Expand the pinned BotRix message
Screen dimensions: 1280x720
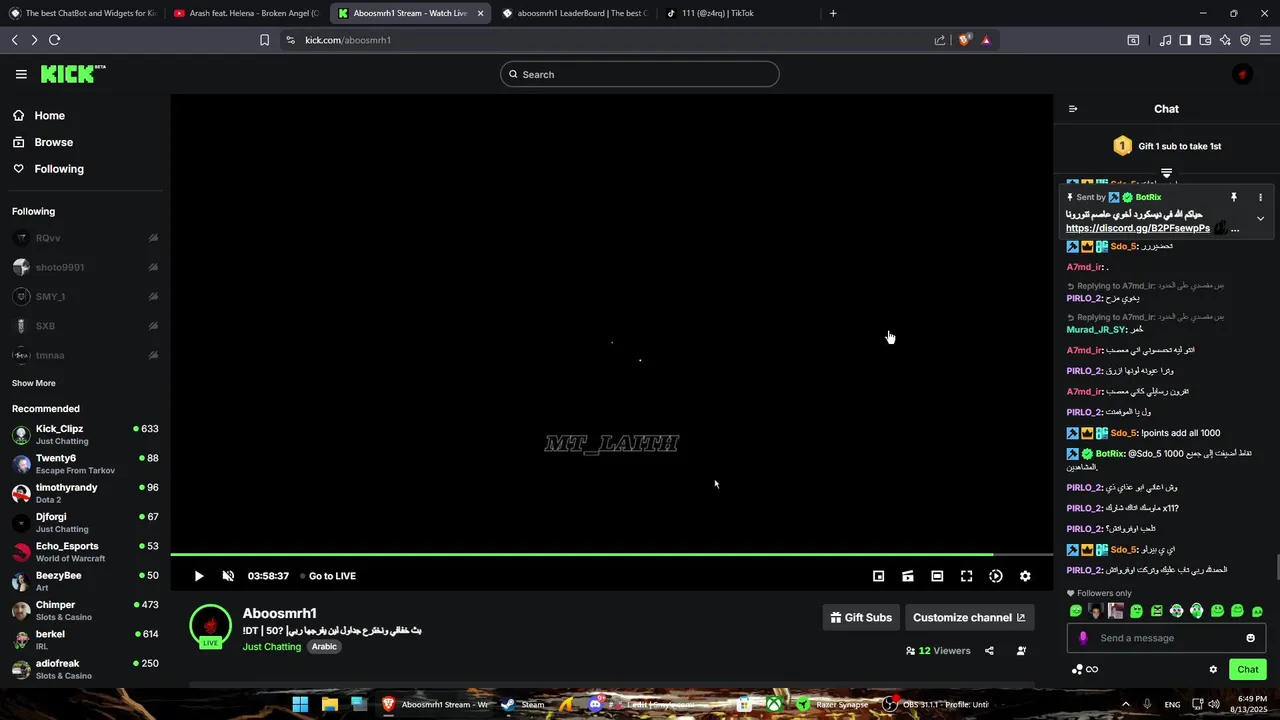click(x=1260, y=218)
